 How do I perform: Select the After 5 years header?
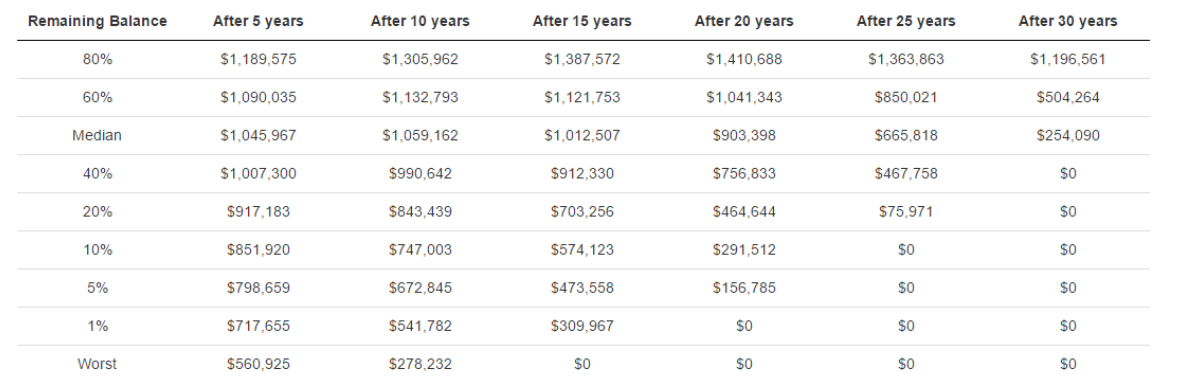[x=259, y=21]
